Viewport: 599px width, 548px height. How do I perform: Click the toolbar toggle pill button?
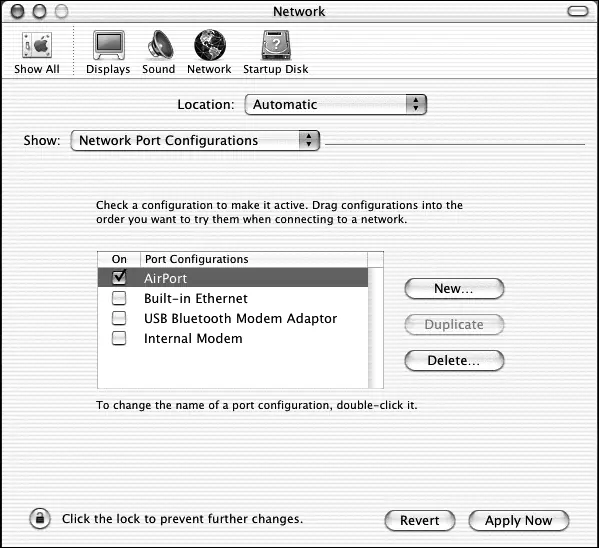click(x=578, y=11)
